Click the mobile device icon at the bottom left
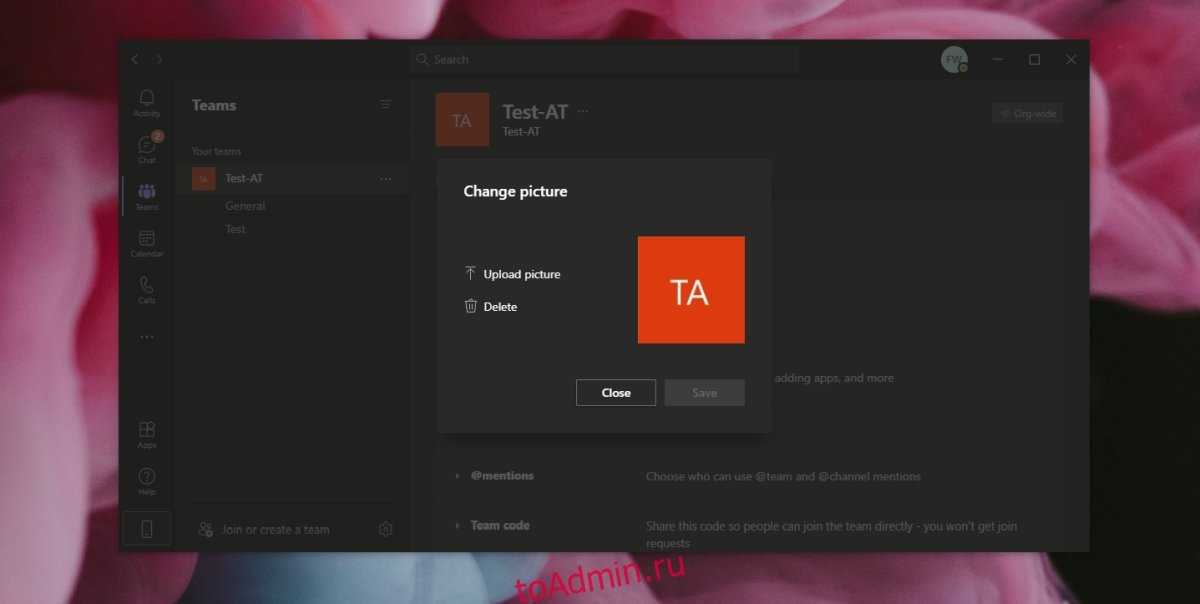The image size is (1200, 604). pyautogui.click(x=147, y=529)
